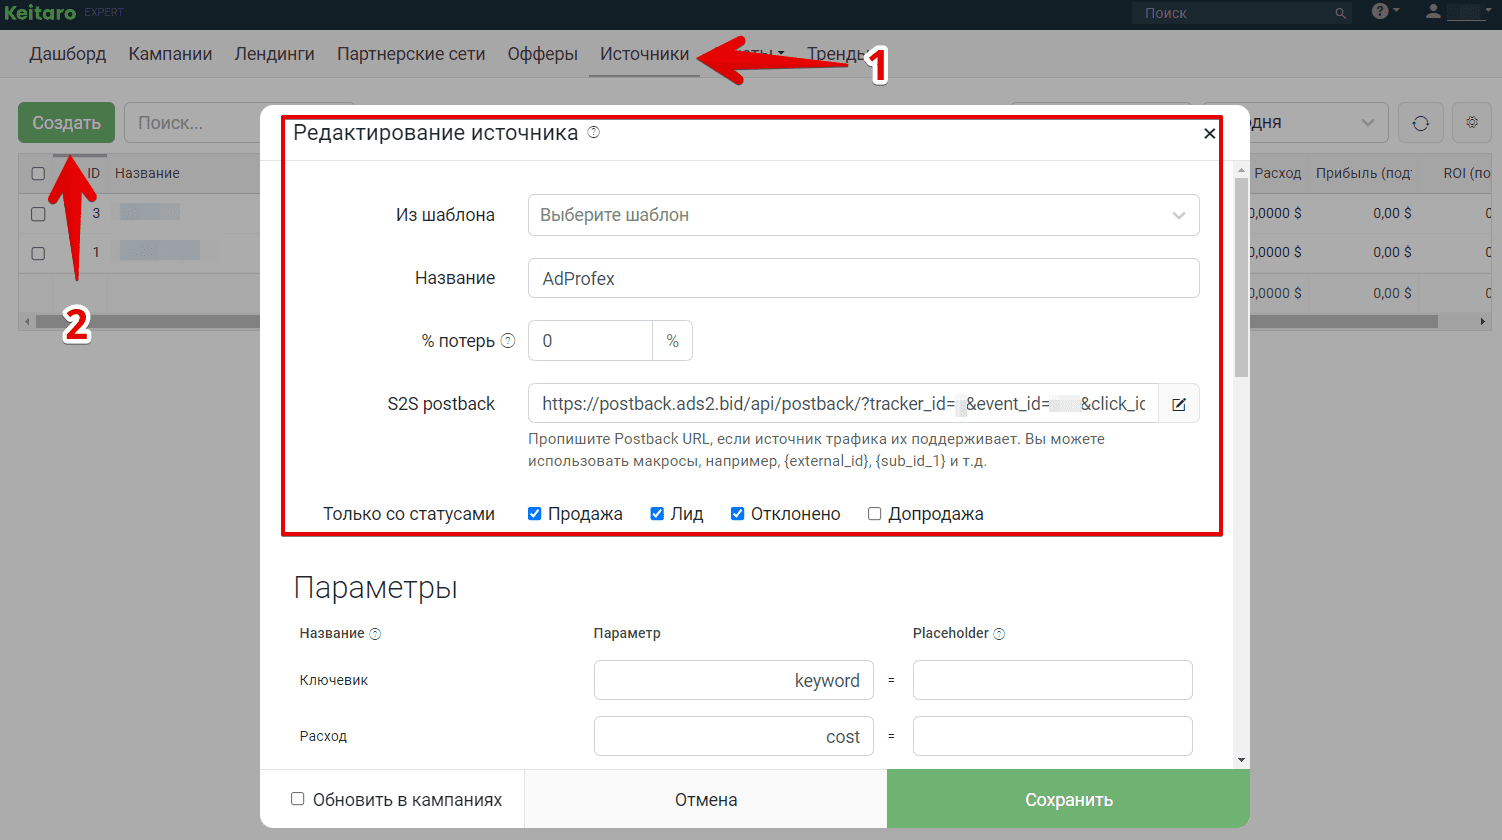1502x840 pixels.
Task: Select checkbox for source row ID 1
Action: pos(38,254)
